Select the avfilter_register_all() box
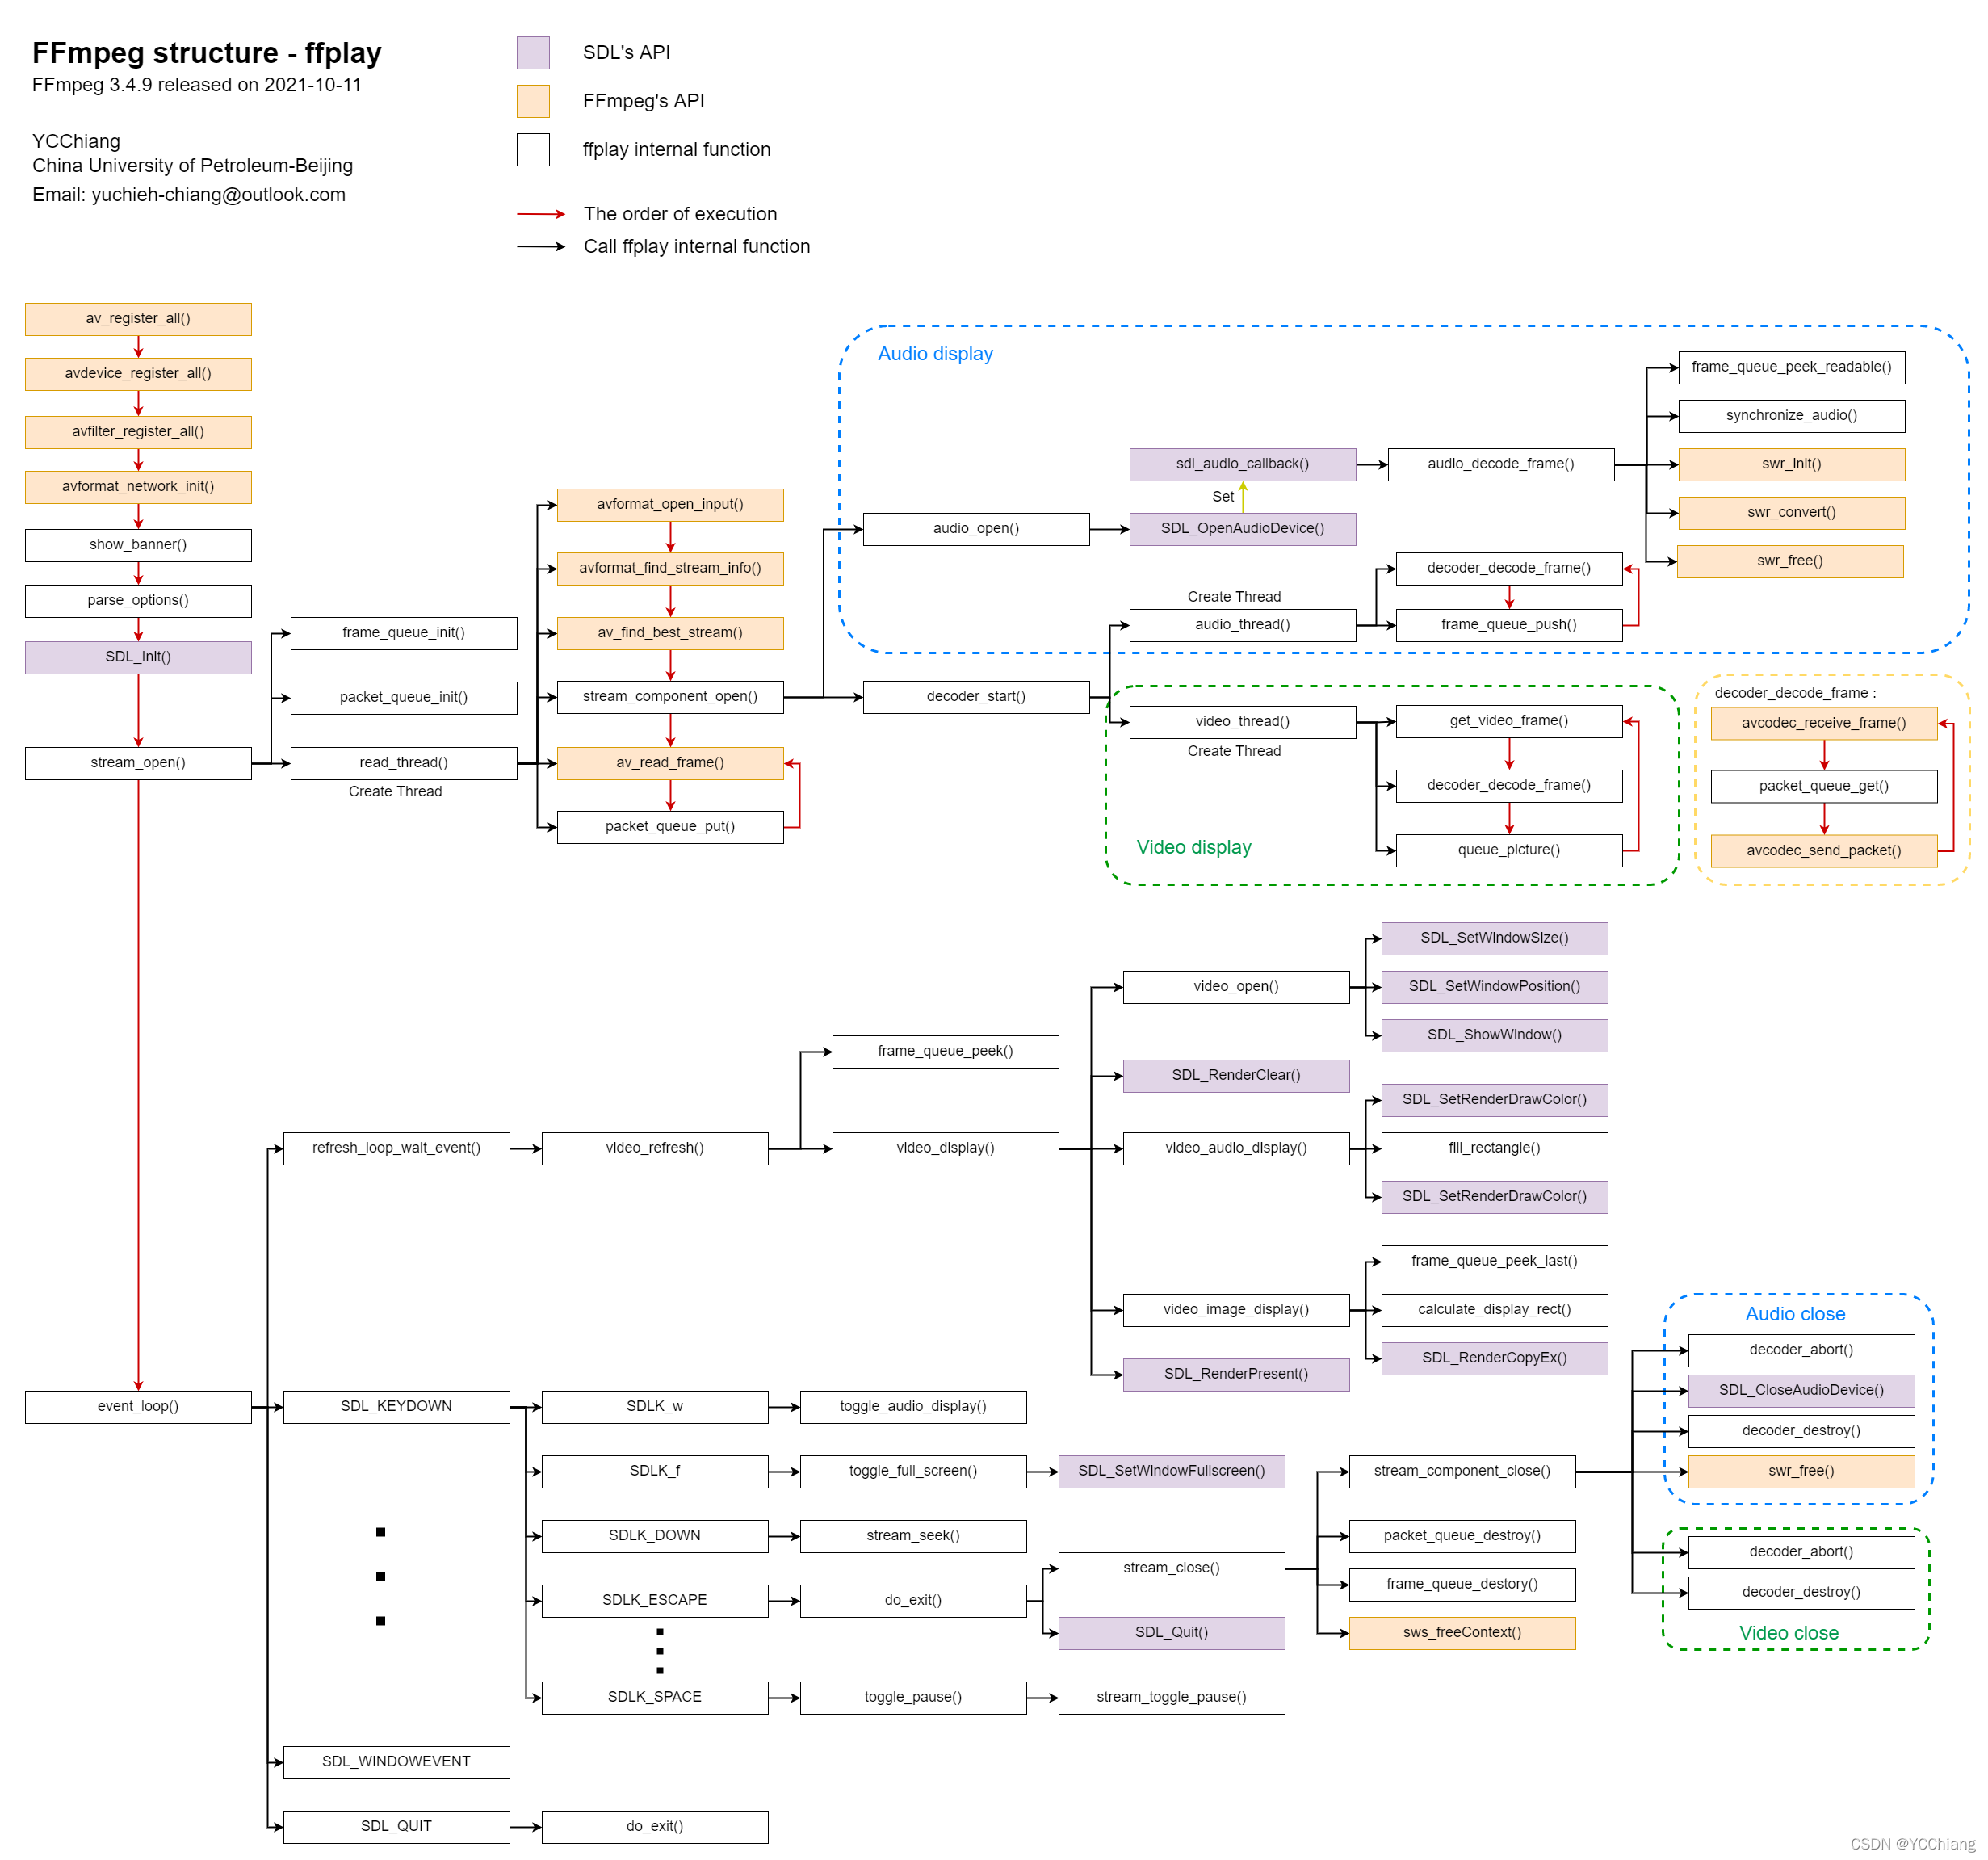The image size is (1988, 1860). click(138, 432)
